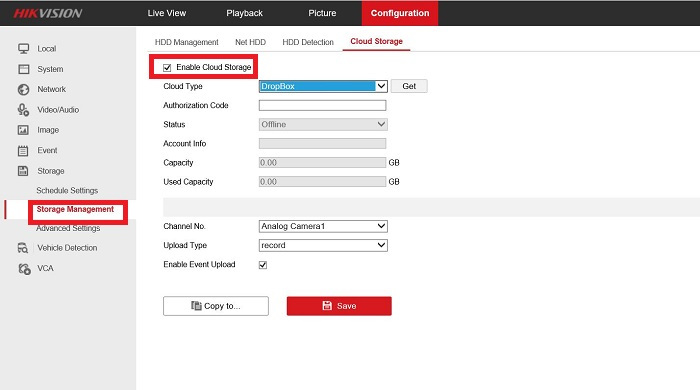Open Event calendar icon
This screenshot has height=390, width=700.
click(23, 151)
